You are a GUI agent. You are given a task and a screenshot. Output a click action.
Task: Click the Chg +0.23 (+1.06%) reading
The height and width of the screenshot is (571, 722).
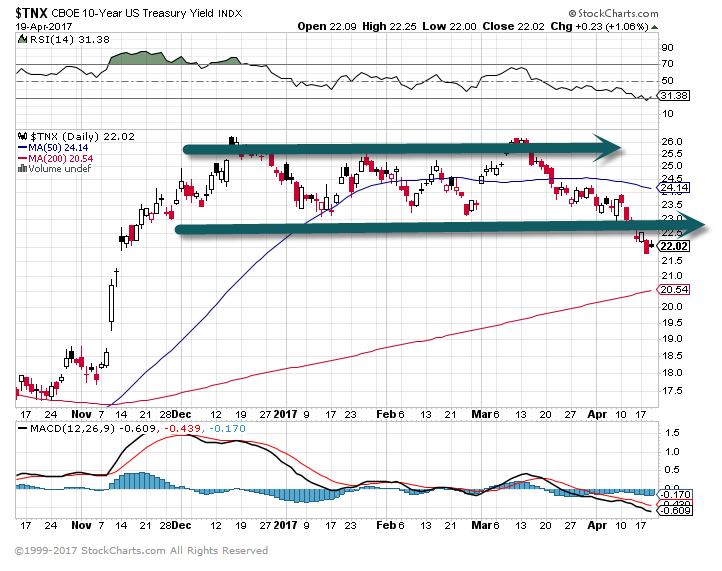tap(599, 27)
